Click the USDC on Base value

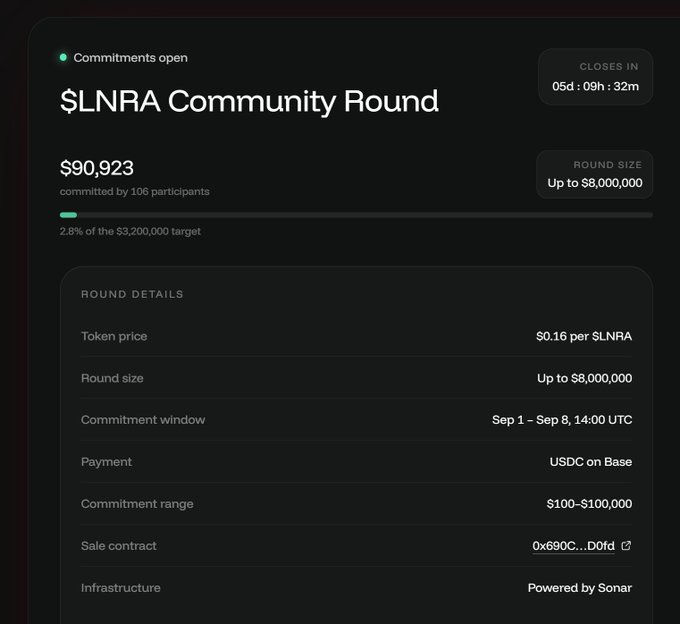tap(591, 462)
